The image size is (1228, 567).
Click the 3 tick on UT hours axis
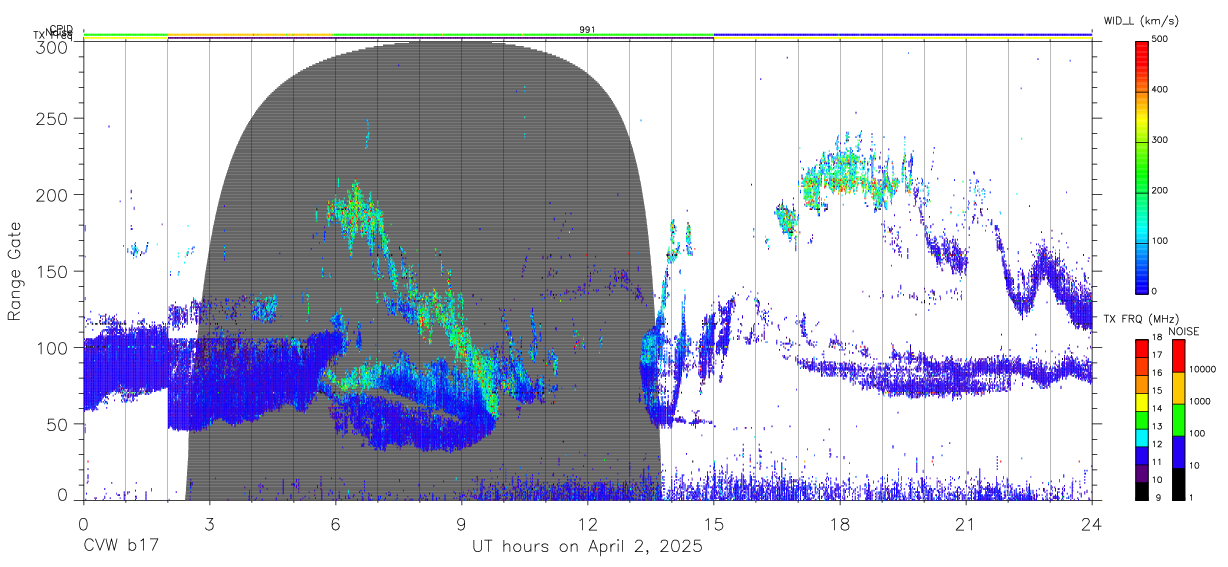point(209,525)
